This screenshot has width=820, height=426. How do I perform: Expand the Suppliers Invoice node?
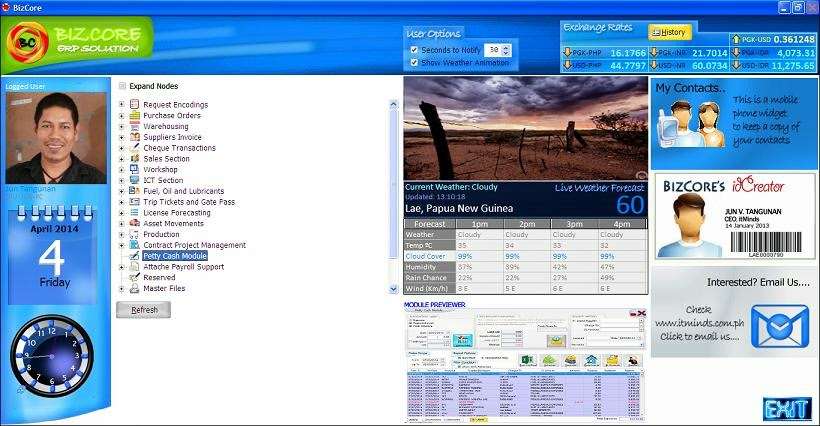[121, 137]
